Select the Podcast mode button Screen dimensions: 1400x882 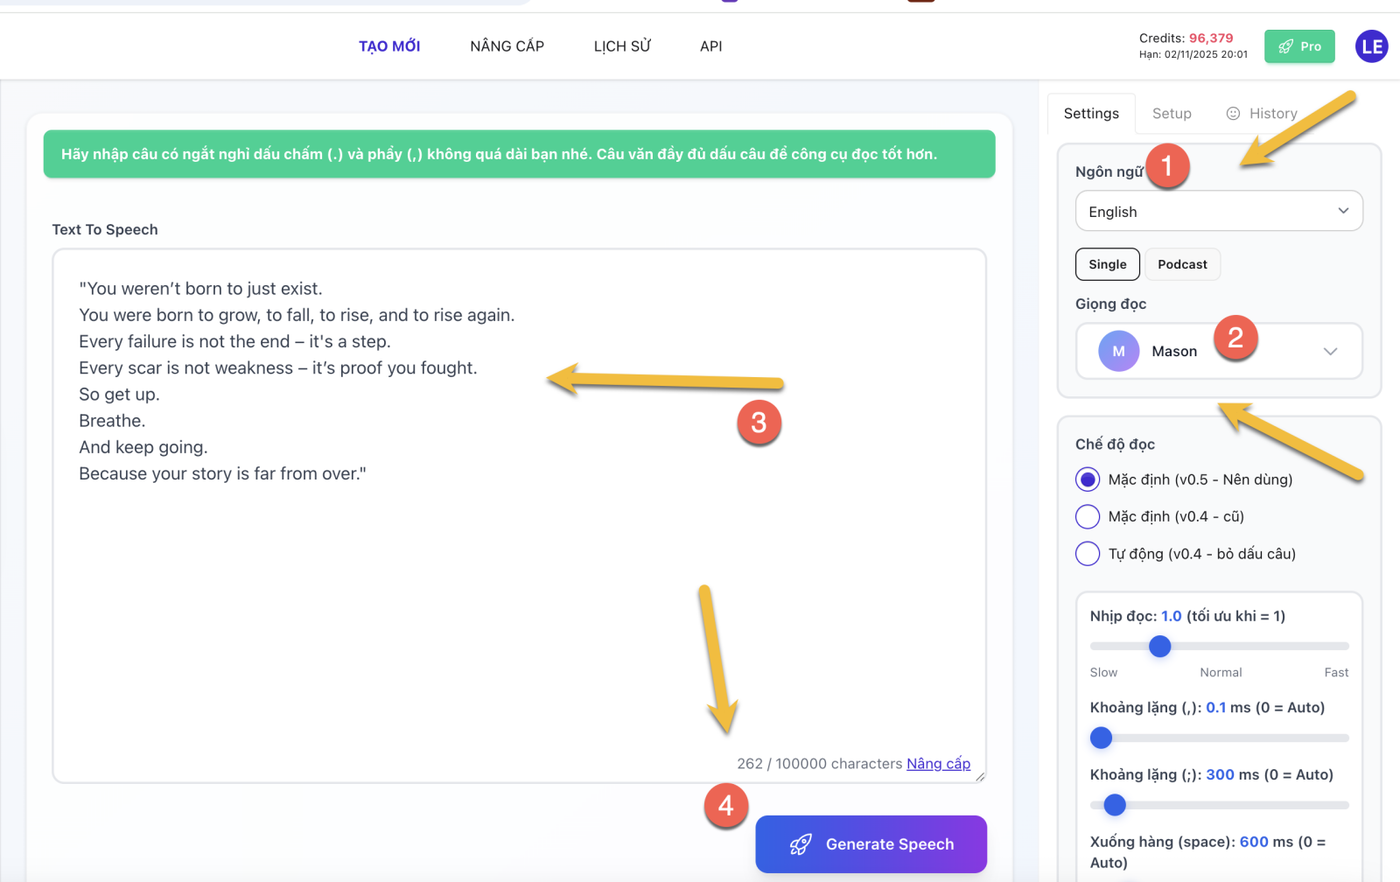click(1182, 264)
